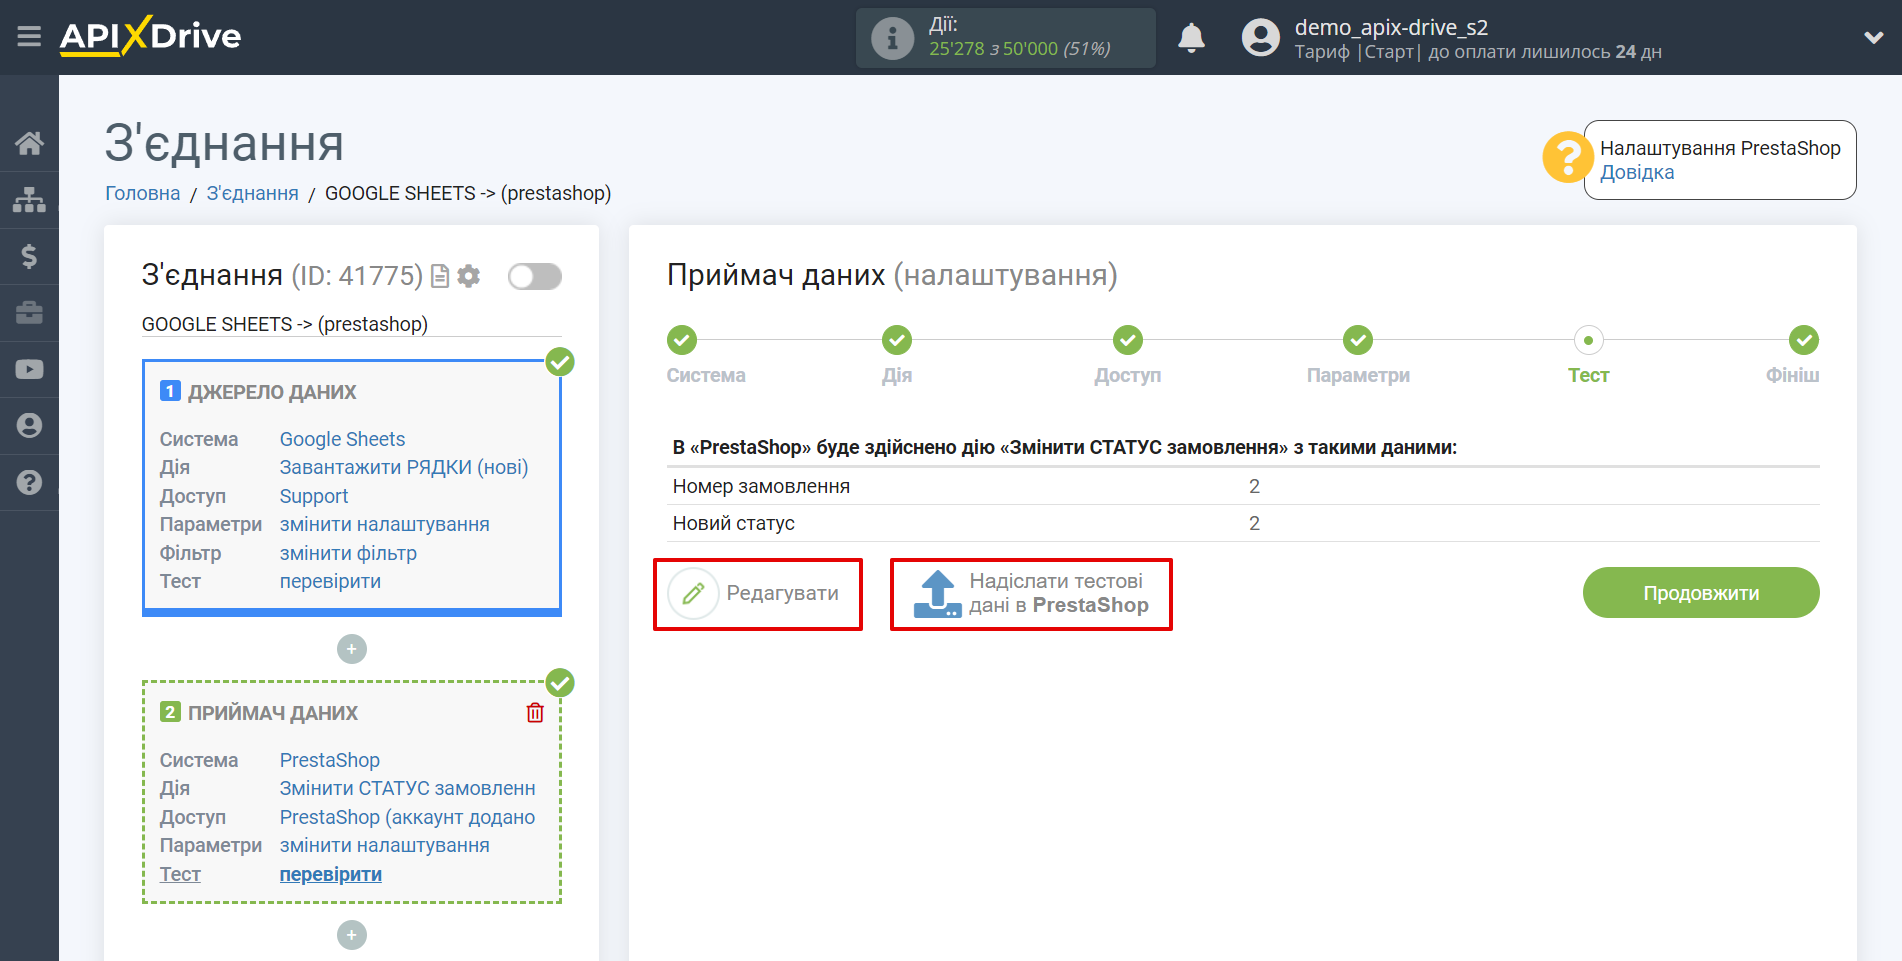Click the ApiX-Drive logo
This screenshot has width=1902, height=961.
pos(150,37)
